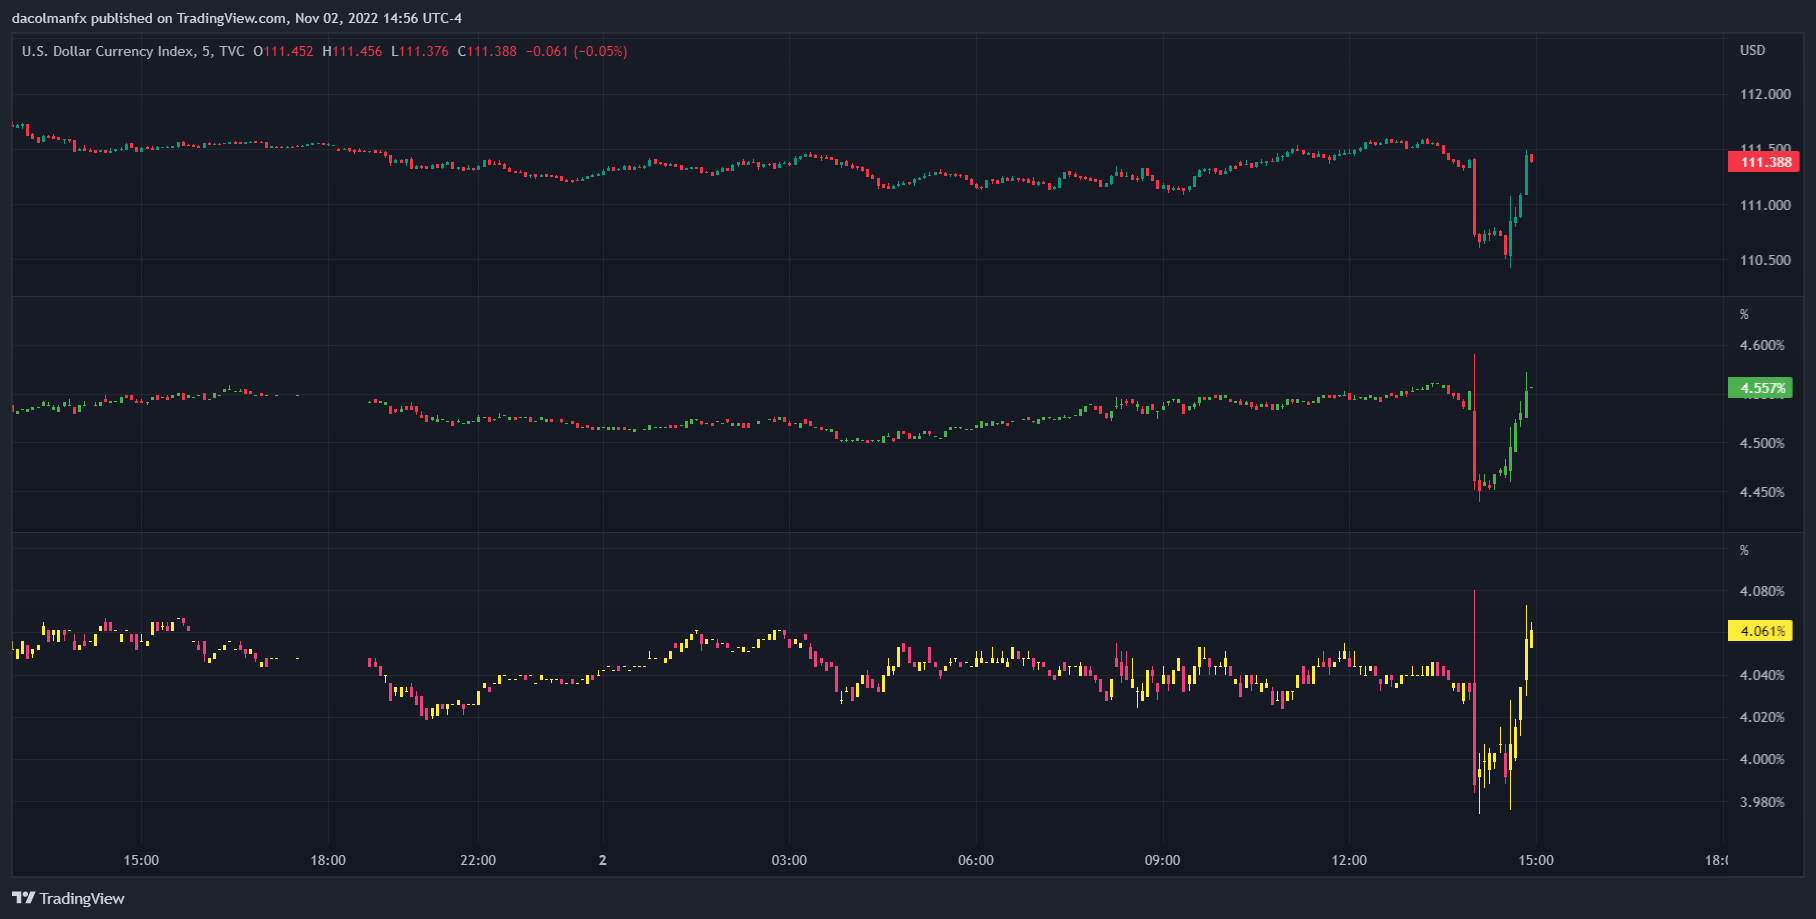Click the date marker 2 on the time axis
The width and height of the screenshot is (1816, 919).
click(602, 860)
